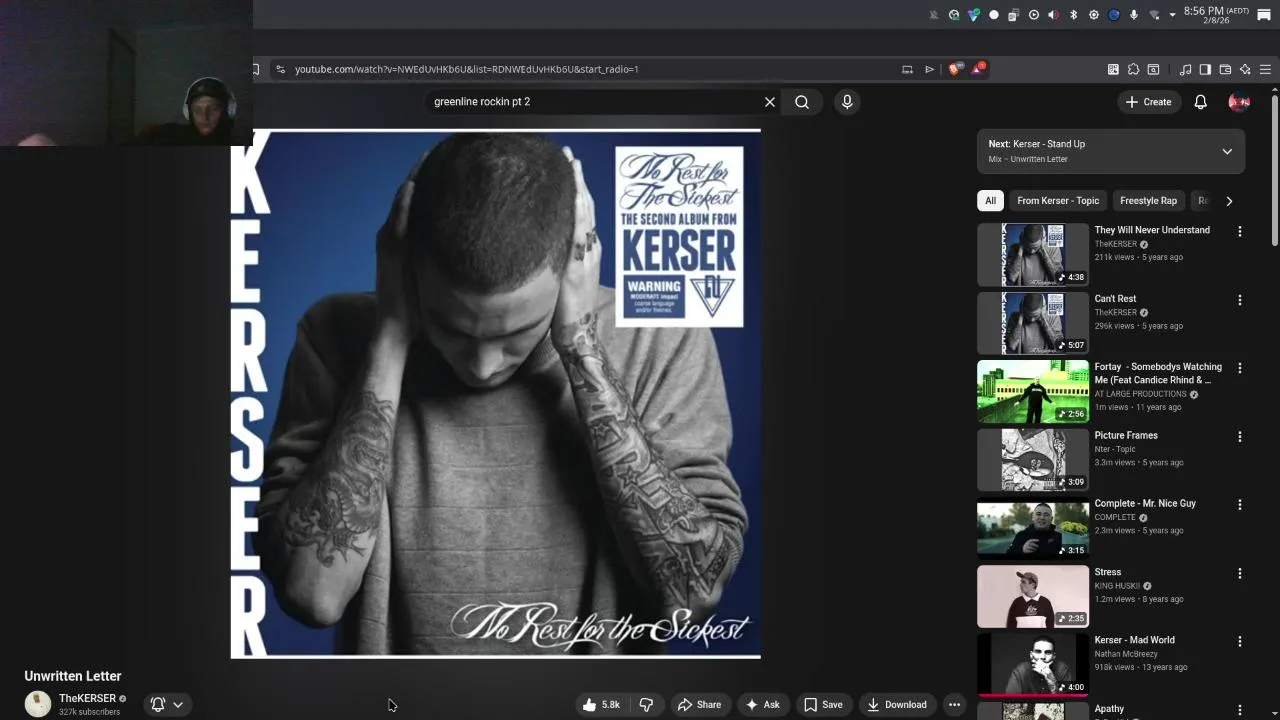Open options menu for 'Picture Frames'
Screen dimensions: 1280x720
pyautogui.click(x=1240, y=437)
